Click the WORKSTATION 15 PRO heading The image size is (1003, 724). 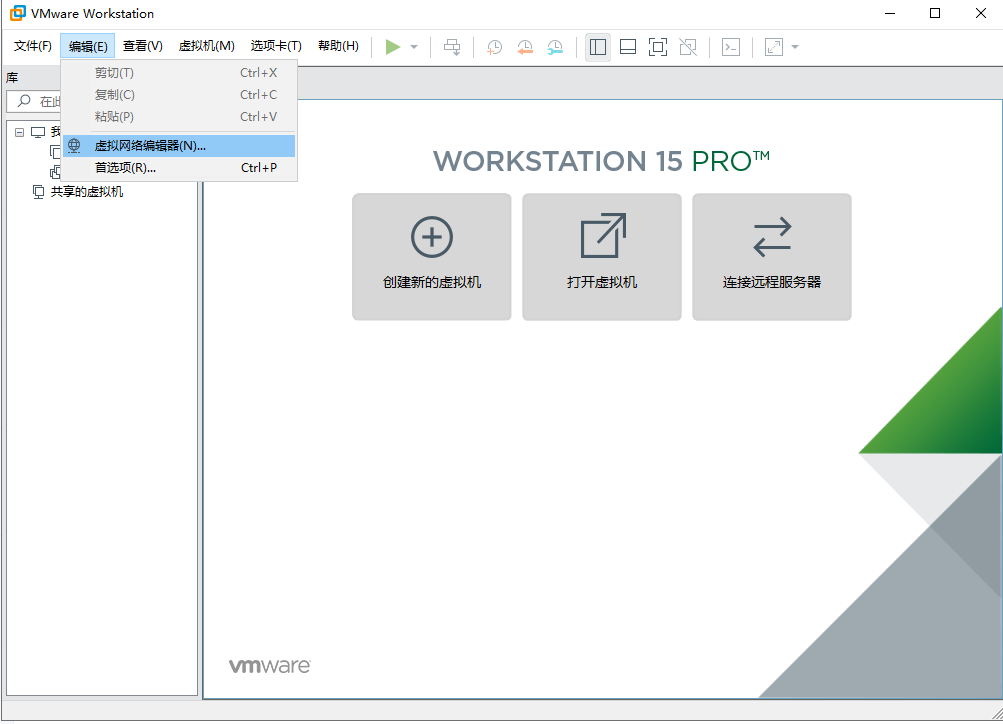point(601,161)
